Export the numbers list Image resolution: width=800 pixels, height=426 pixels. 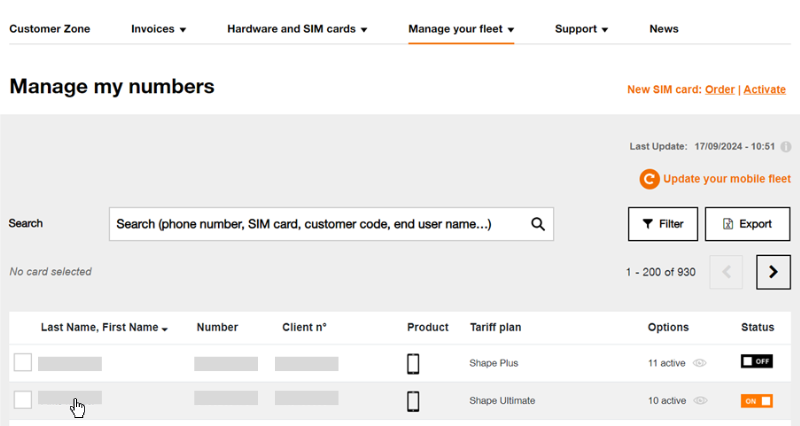click(x=747, y=224)
